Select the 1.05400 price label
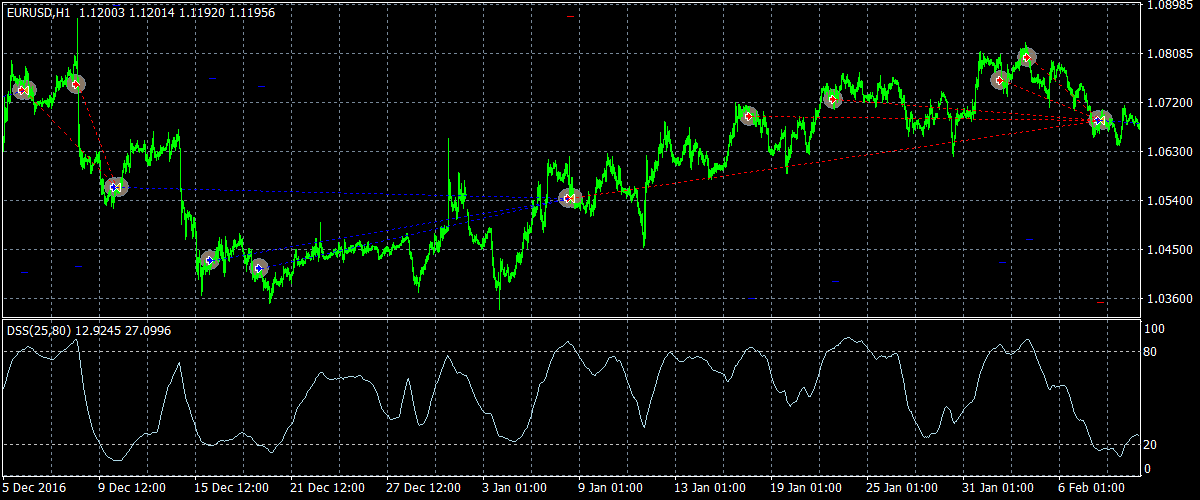The image size is (1200, 500). coord(1169,201)
